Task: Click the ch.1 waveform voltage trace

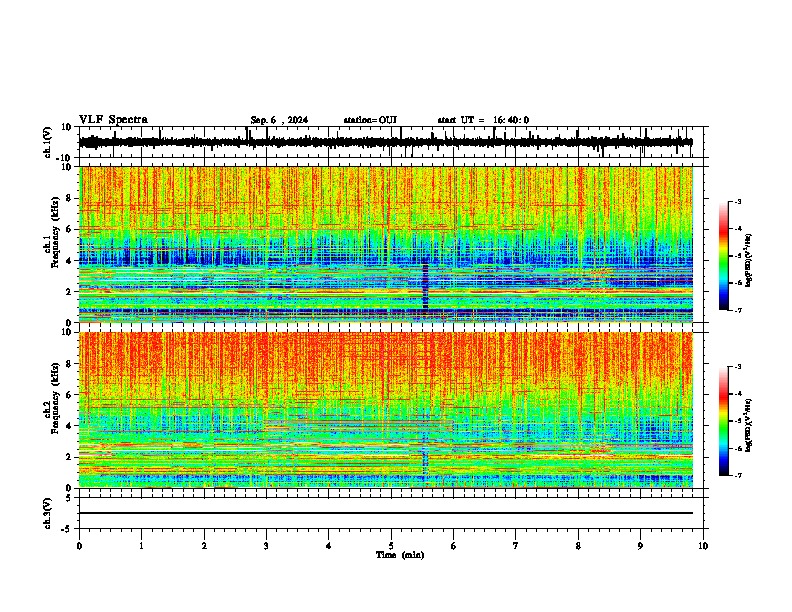Action: [x=385, y=142]
